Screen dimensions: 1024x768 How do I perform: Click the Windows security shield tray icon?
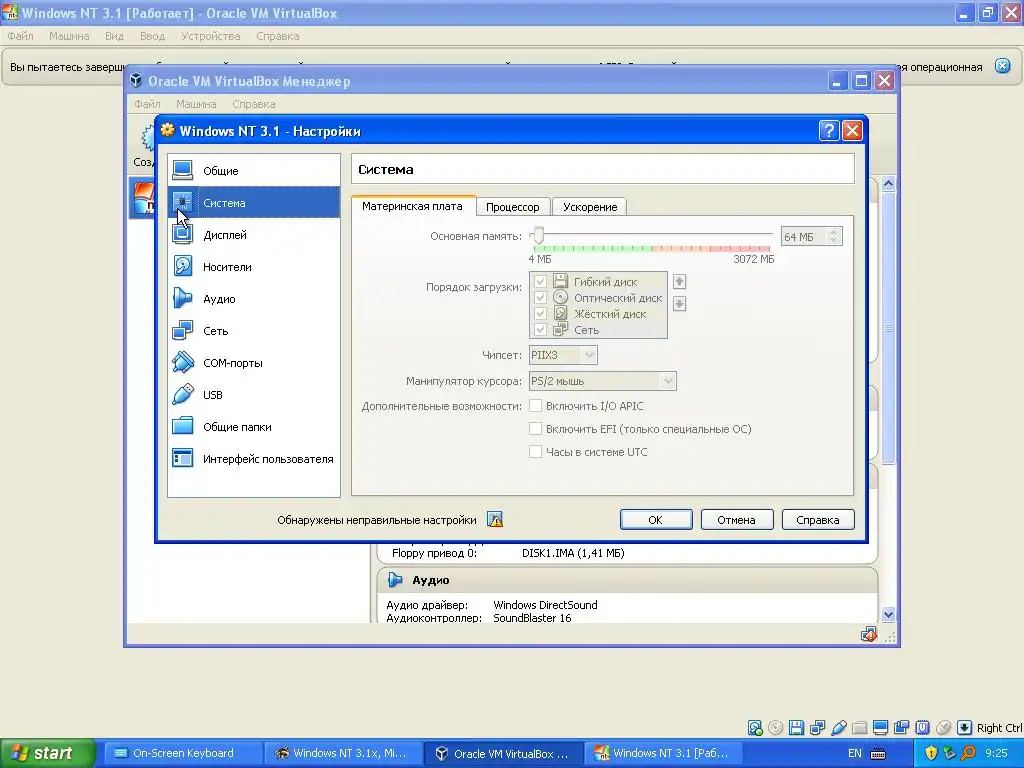click(931, 753)
